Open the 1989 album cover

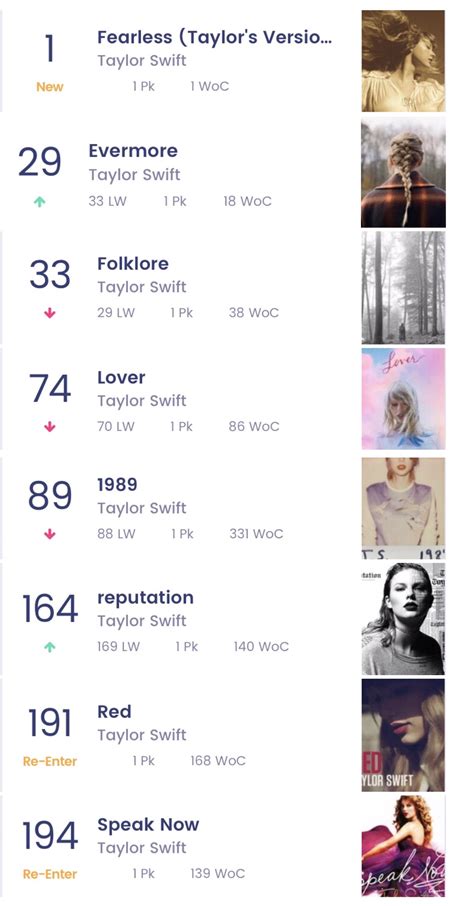pyautogui.click(x=403, y=509)
